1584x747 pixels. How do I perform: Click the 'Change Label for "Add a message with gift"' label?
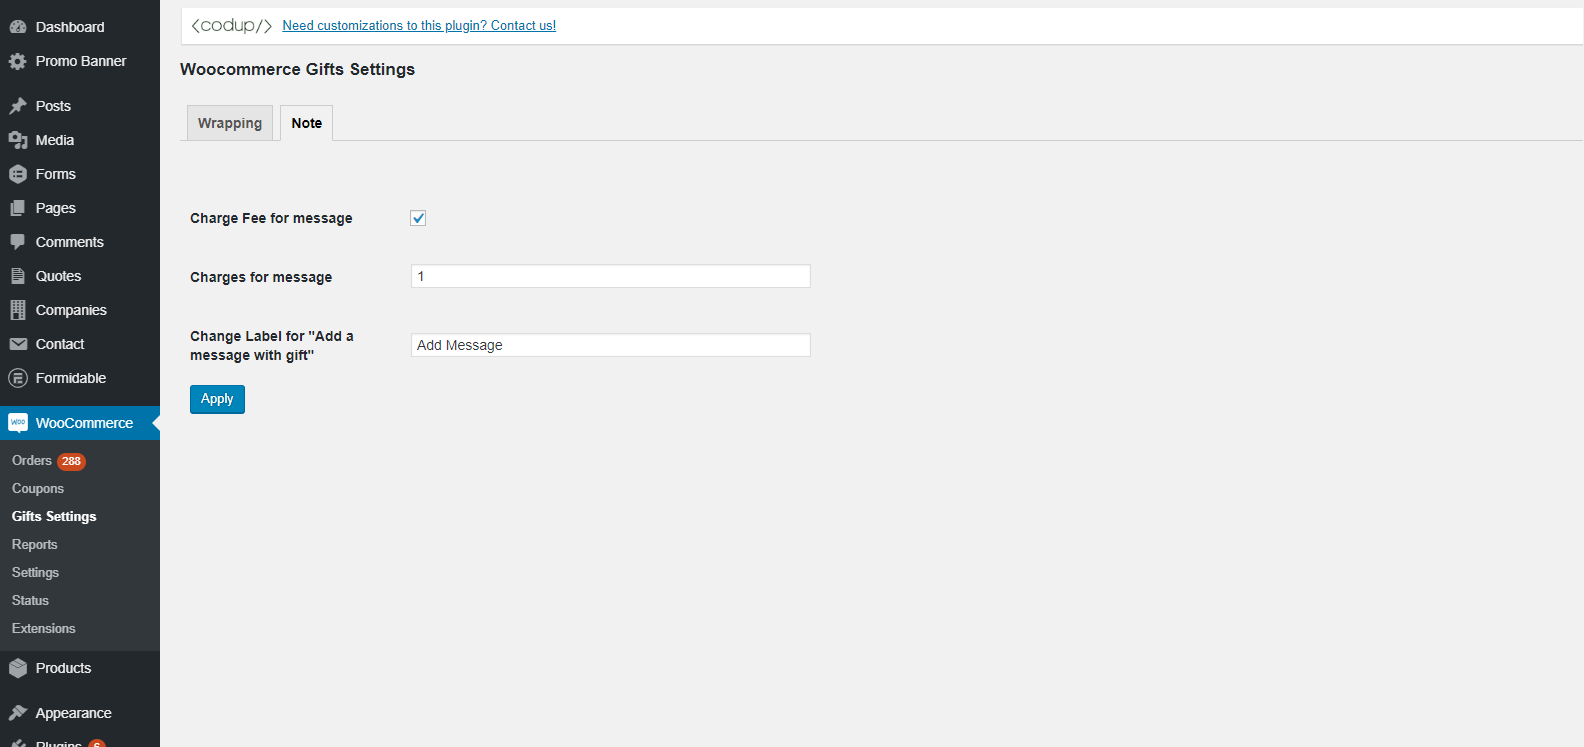pyautogui.click(x=272, y=346)
